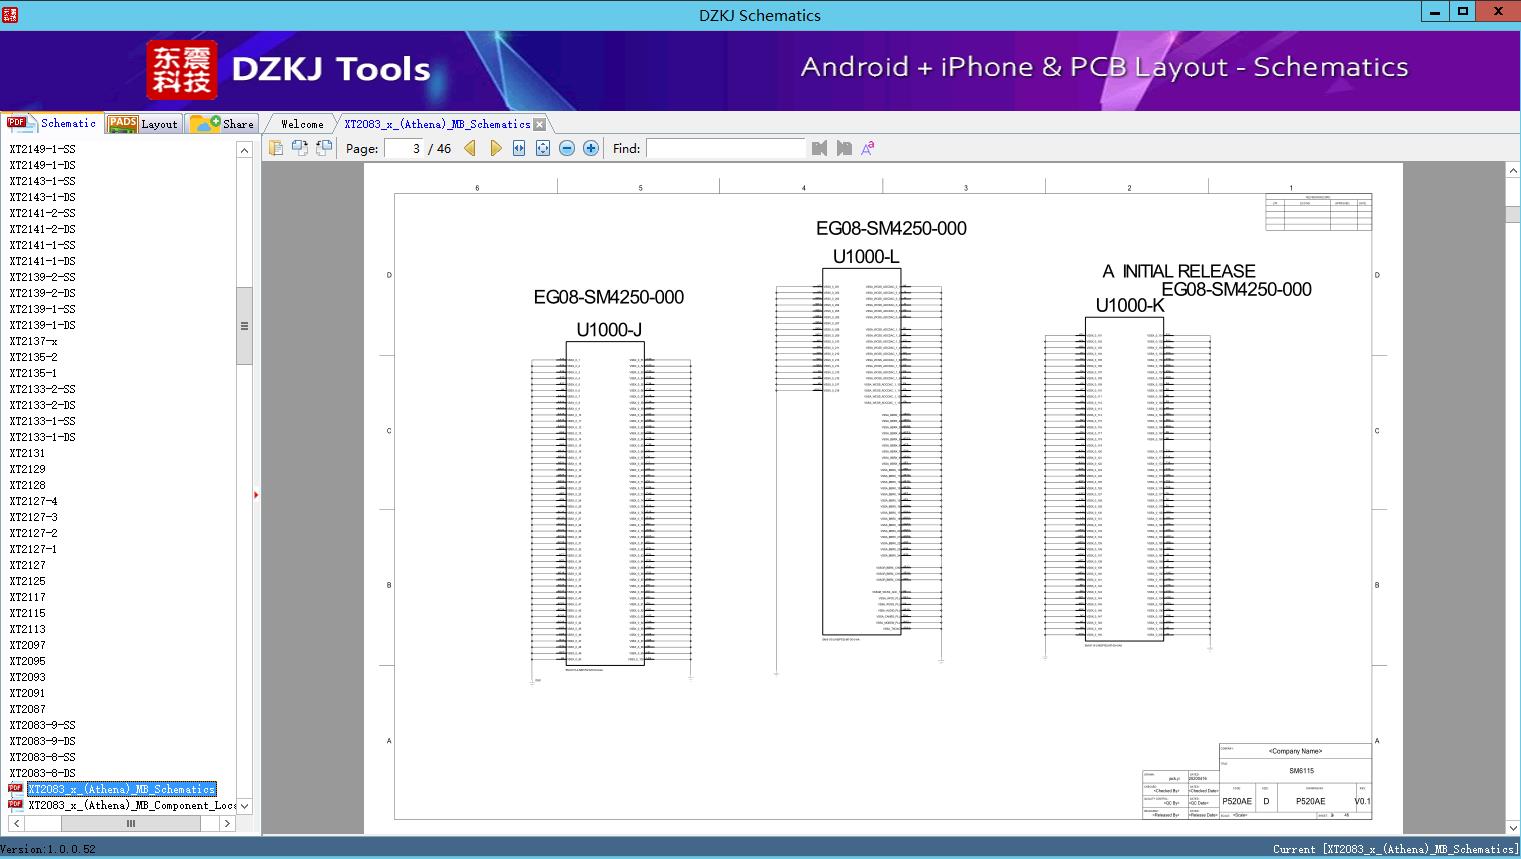Click the copy pages toolbar icon

pos(276,148)
